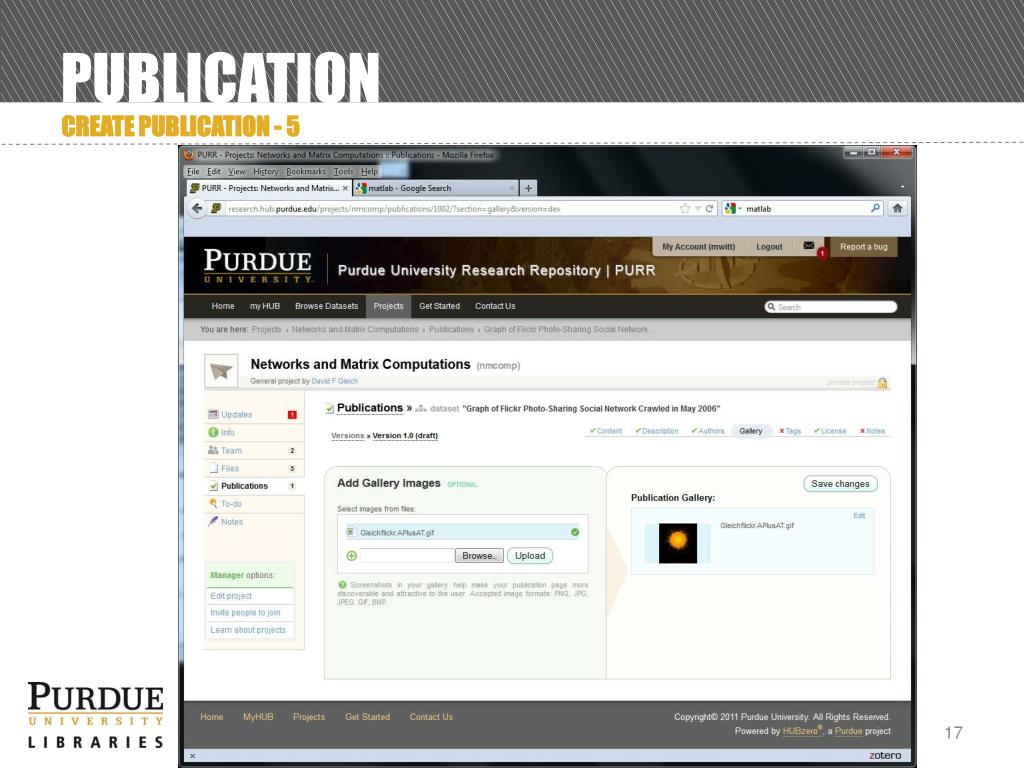Click gallery image thumbnail of sun graph
Viewport: 1024px width, 768px height.
pyautogui.click(x=678, y=543)
